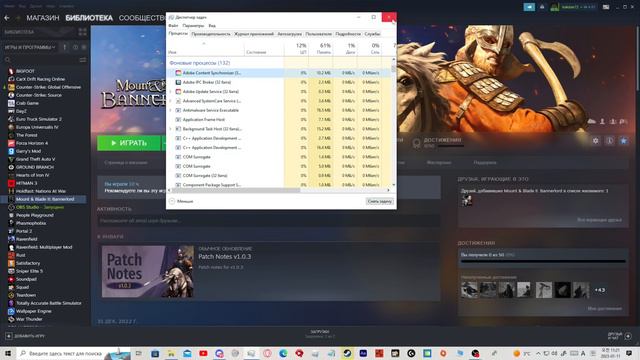Open the Магазин tab in Steam
The image size is (640, 360).
[x=43, y=18]
